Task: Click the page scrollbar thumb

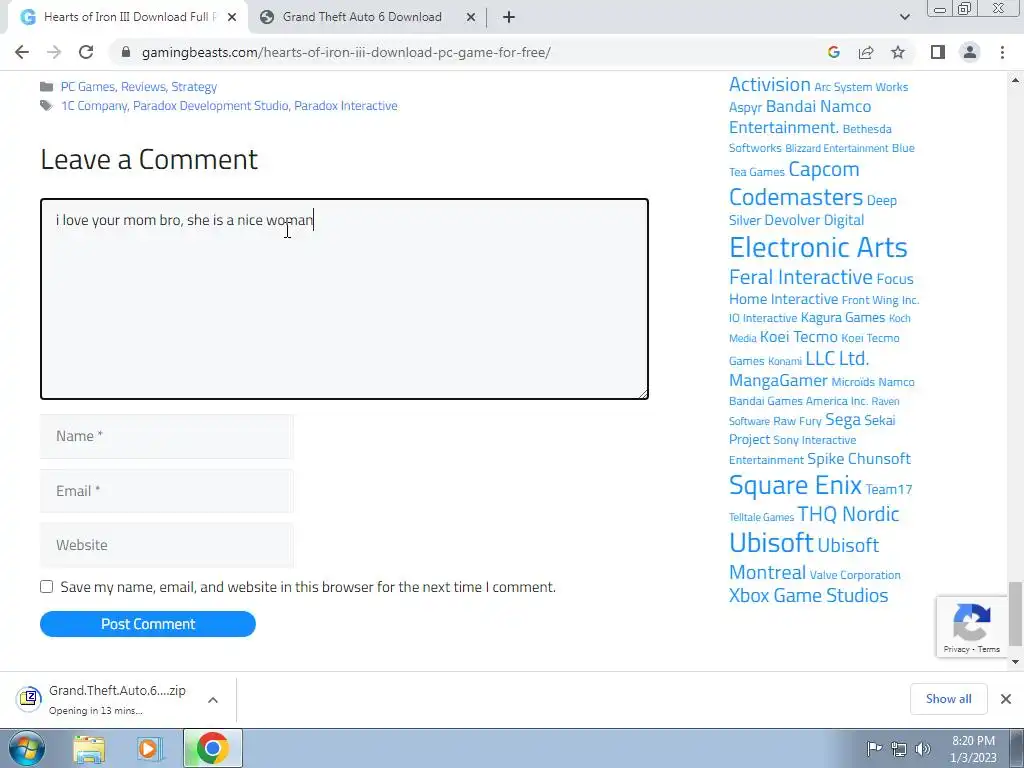Action: (x=1014, y=613)
